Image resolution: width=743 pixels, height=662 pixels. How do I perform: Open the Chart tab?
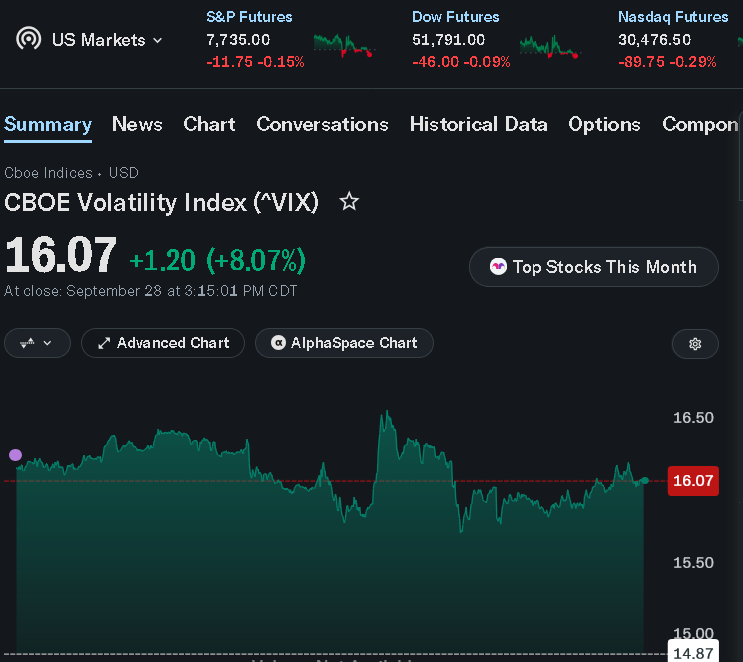[x=209, y=124]
